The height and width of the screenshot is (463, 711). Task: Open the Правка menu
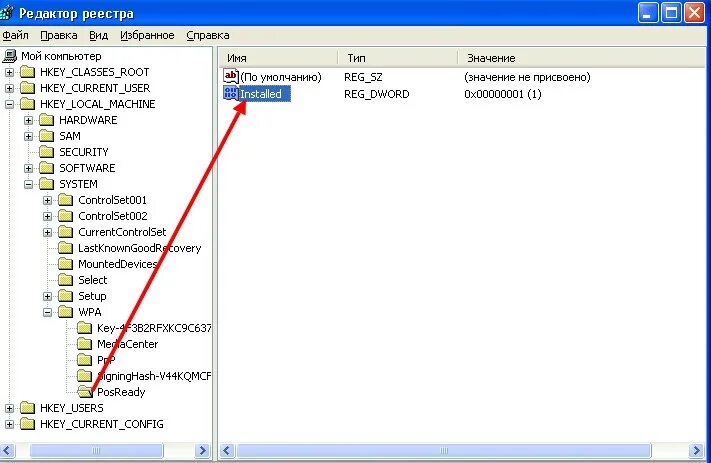pyautogui.click(x=58, y=35)
